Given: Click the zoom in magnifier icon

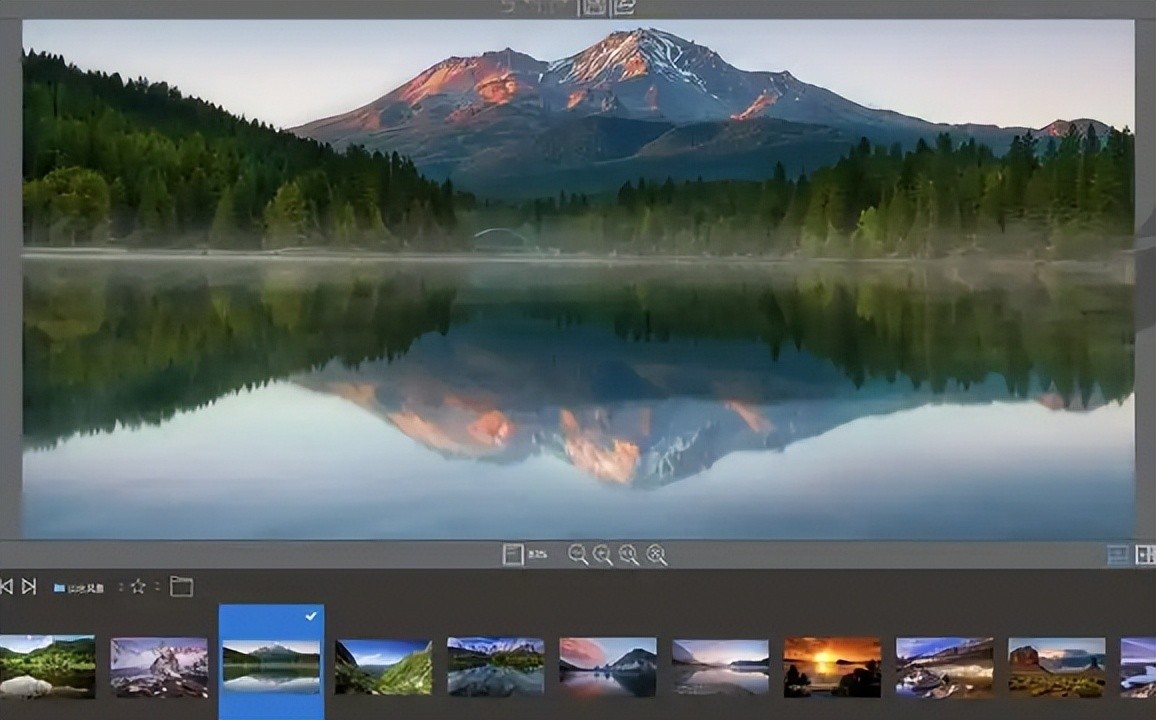Looking at the screenshot, I should click(603, 555).
